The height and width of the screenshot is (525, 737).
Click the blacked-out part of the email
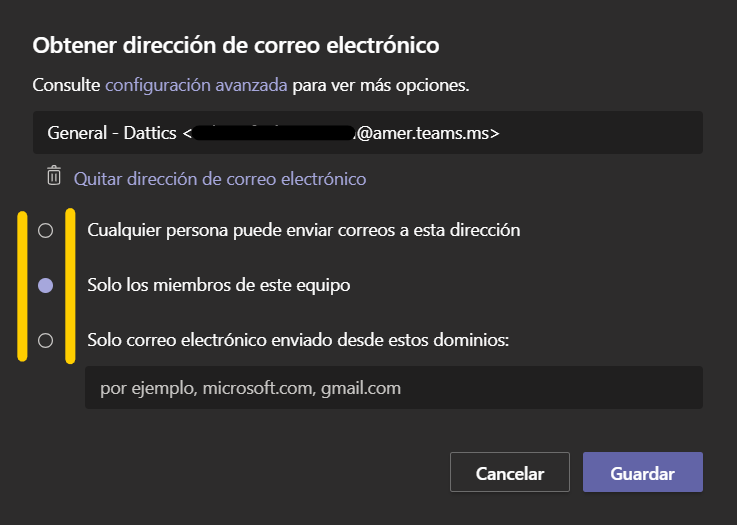pos(275,132)
